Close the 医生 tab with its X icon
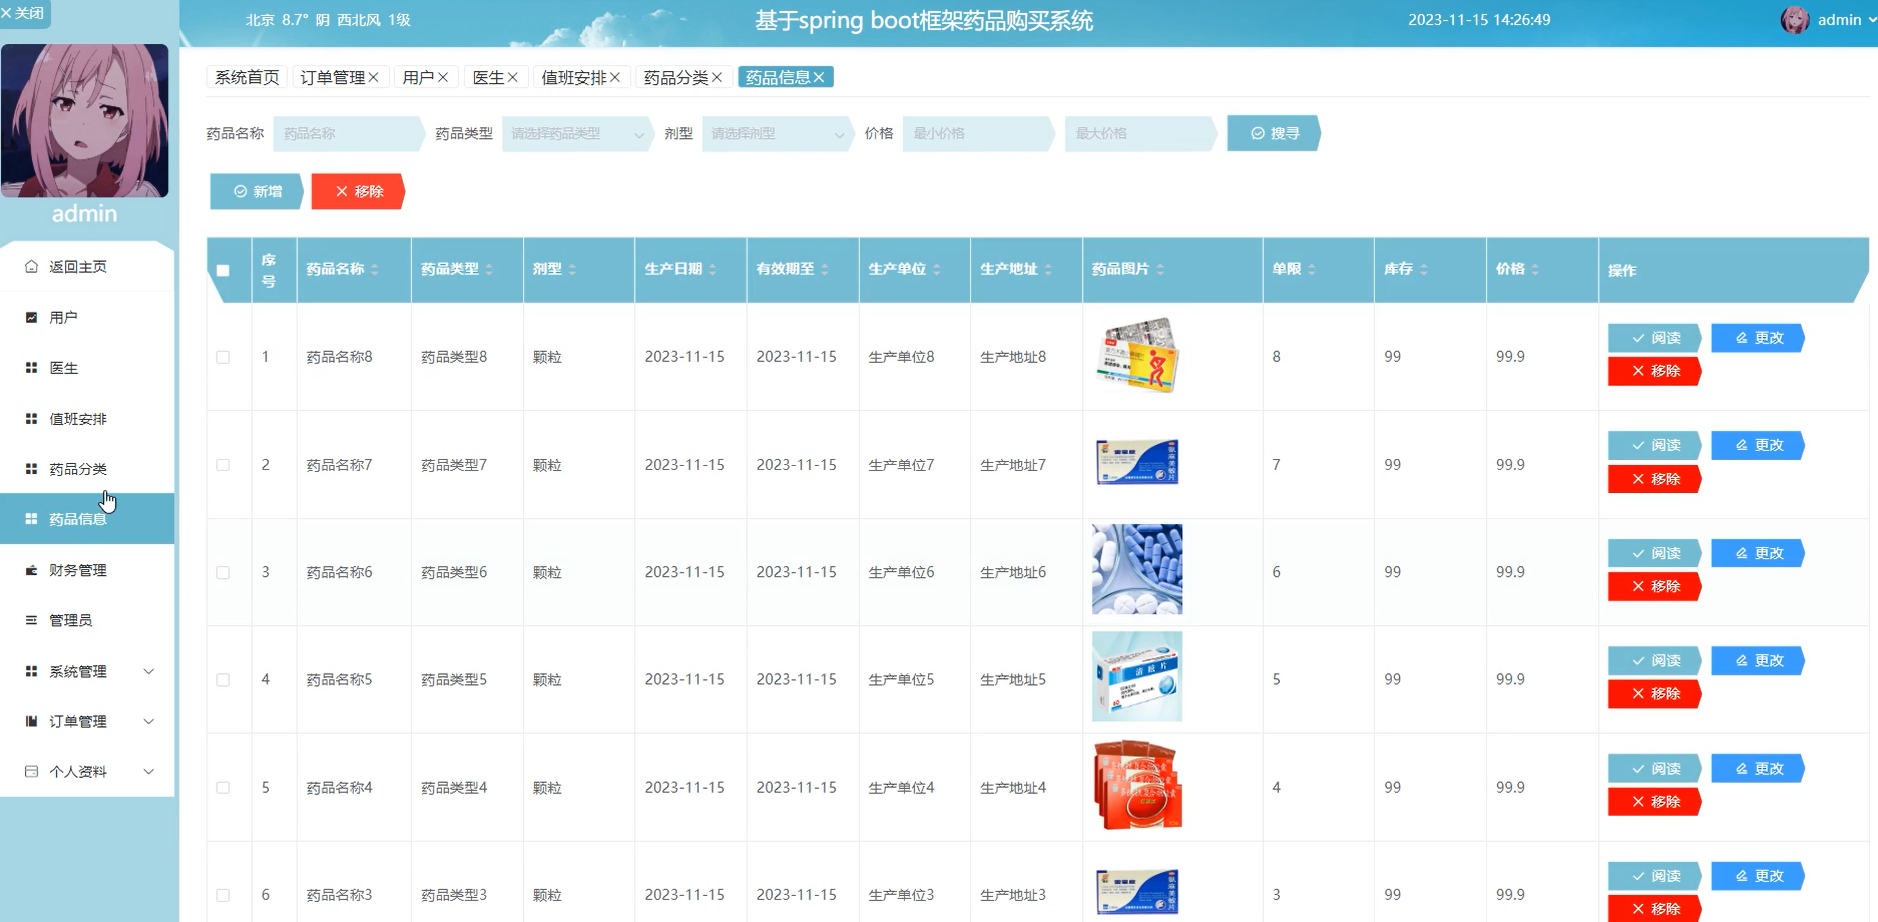The width and height of the screenshot is (1878, 922). (x=512, y=78)
